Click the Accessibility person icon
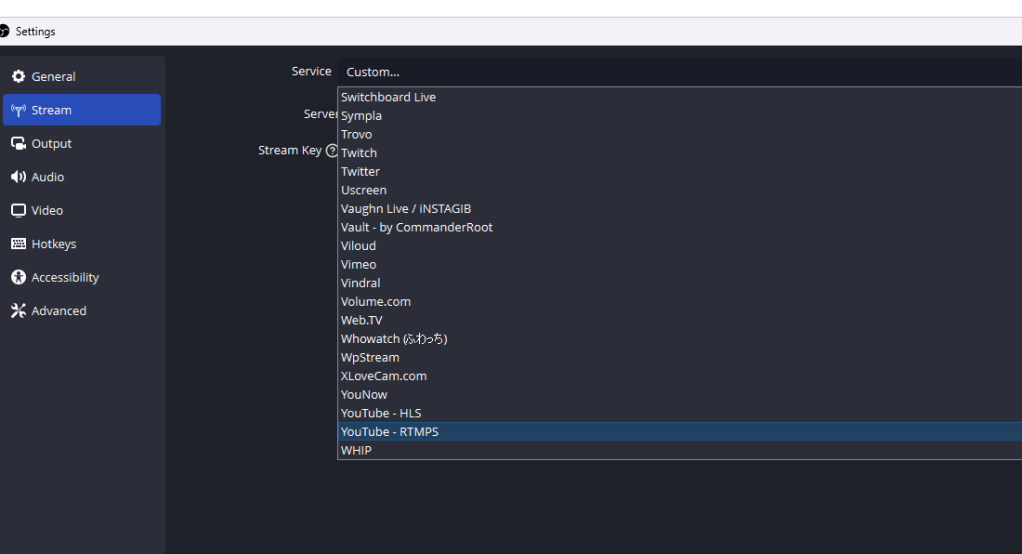Image resolution: width=1022 pixels, height=554 pixels. coord(18,277)
